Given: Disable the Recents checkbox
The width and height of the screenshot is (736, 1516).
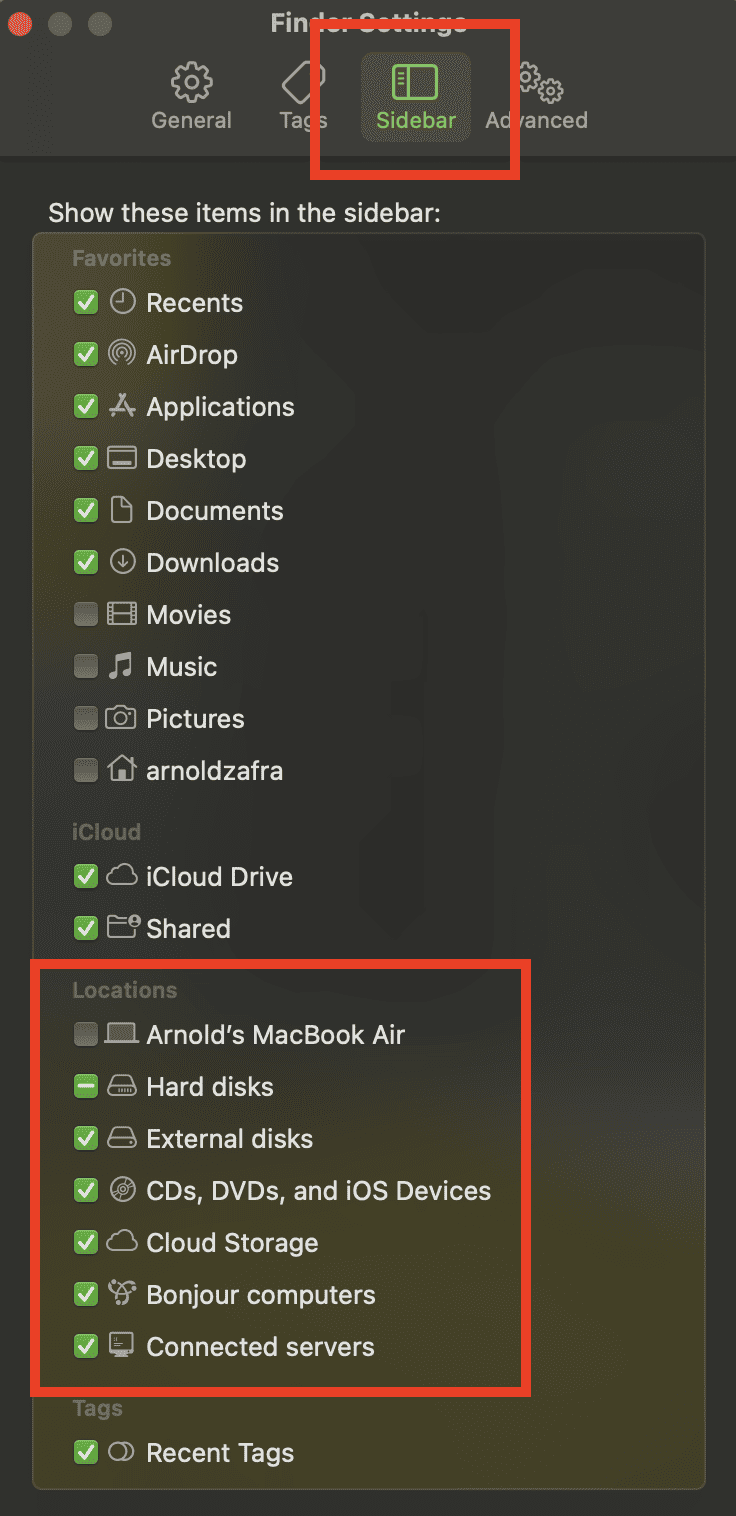Looking at the screenshot, I should coord(85,302).
